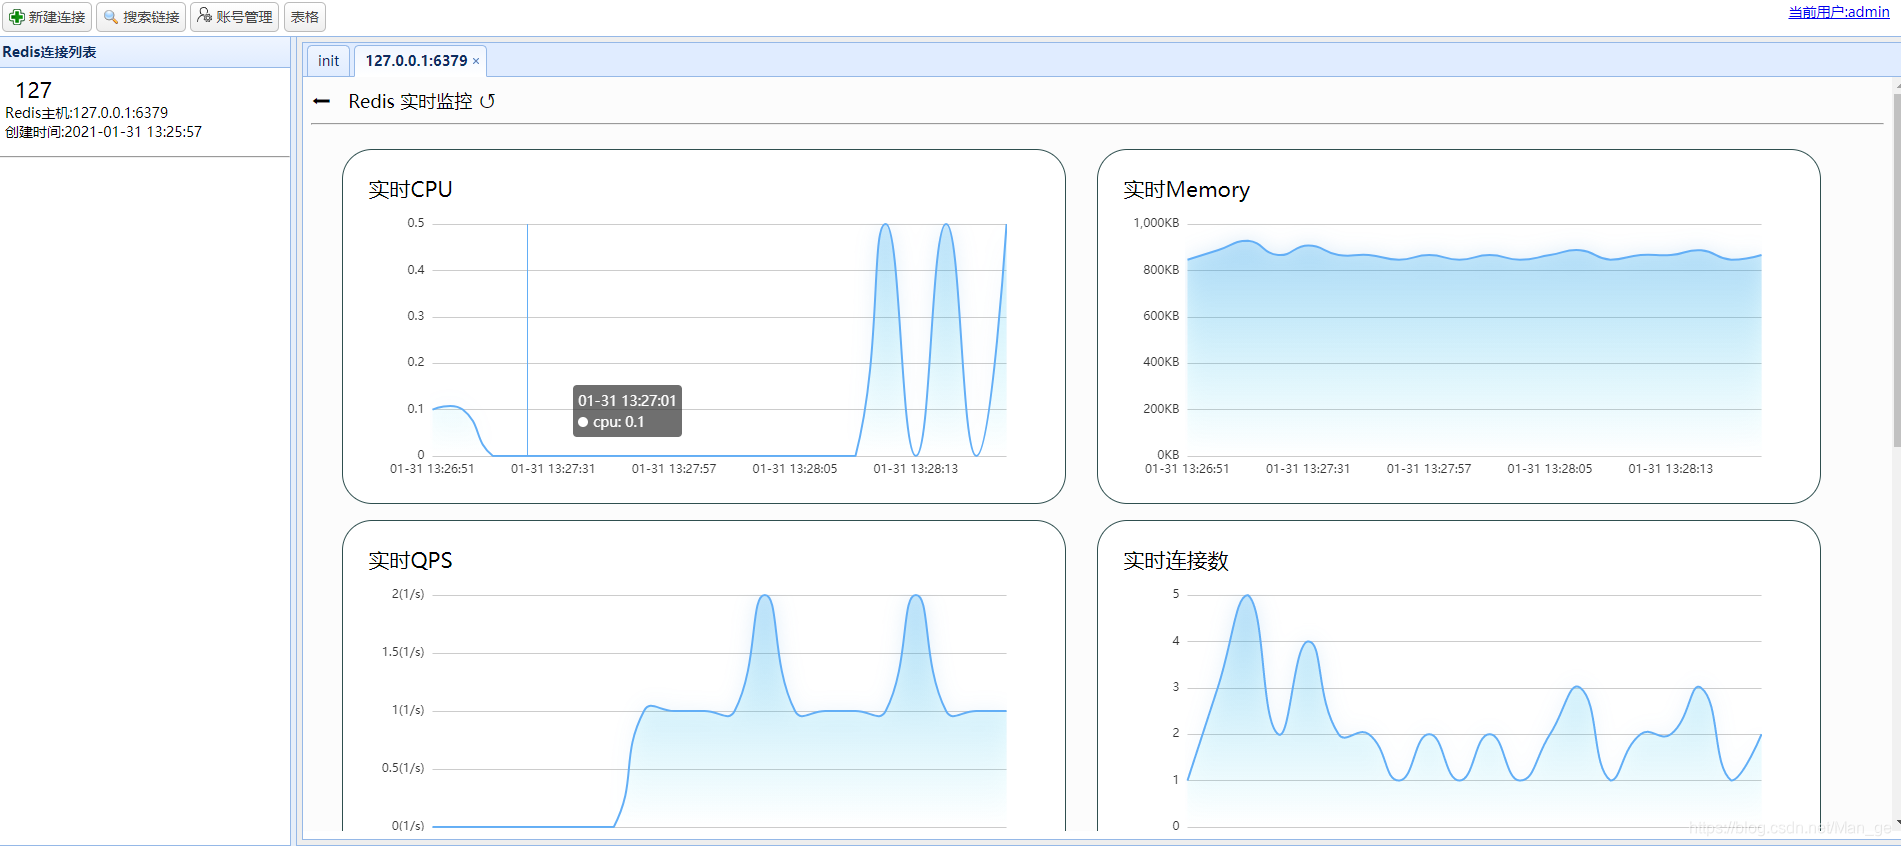
Task: Open 账号管理 account management
Action: click(235, 17)
